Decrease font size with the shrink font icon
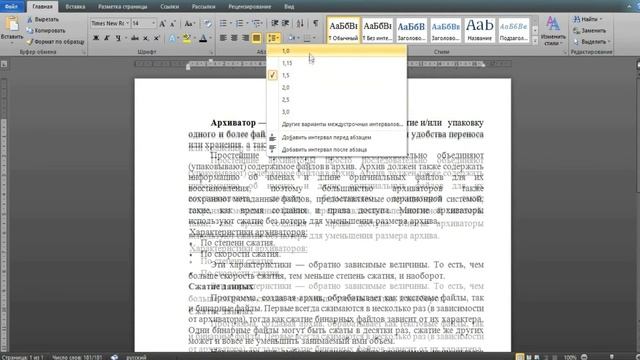640x360 pixels. (172, 24)
